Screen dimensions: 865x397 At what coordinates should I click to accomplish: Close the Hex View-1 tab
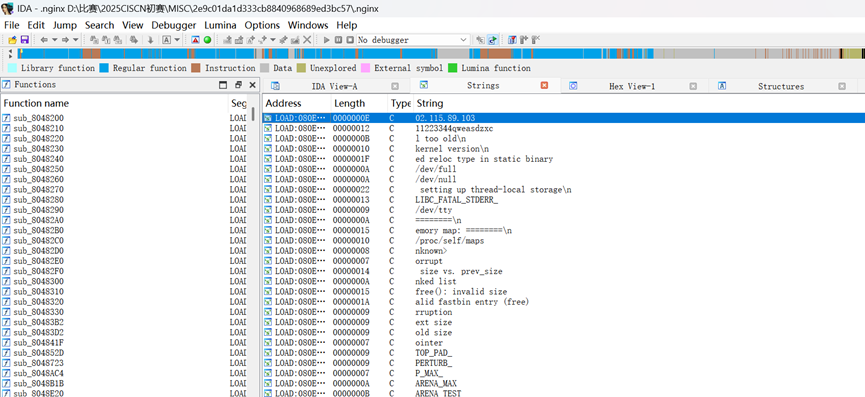[x=693, y=86]
